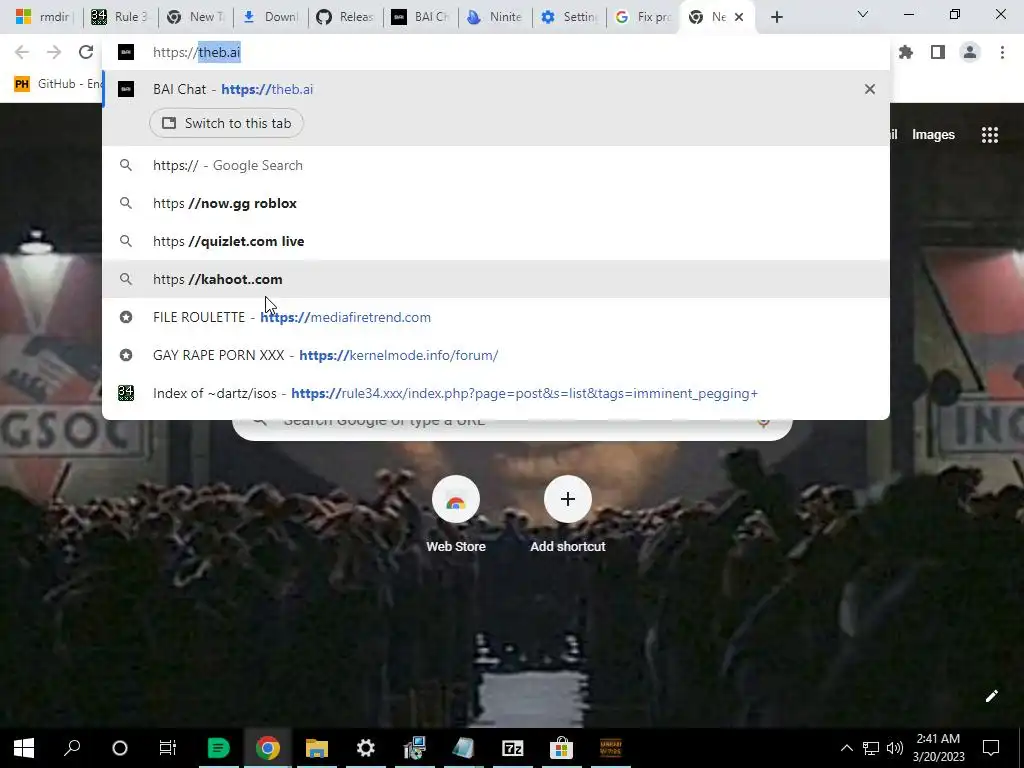Switch to the Ninite tab
The image size is (1024, 768).
(494, 17)
